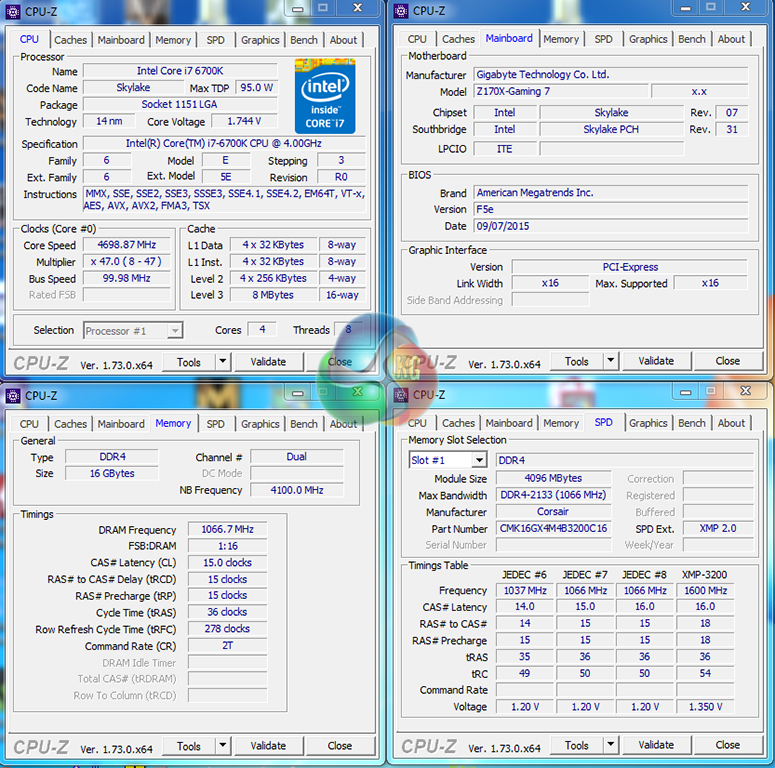Click the Level 3 cache value 8 MBytes
This screenshot has height=768, width=775.
click(x=273, y=295)
